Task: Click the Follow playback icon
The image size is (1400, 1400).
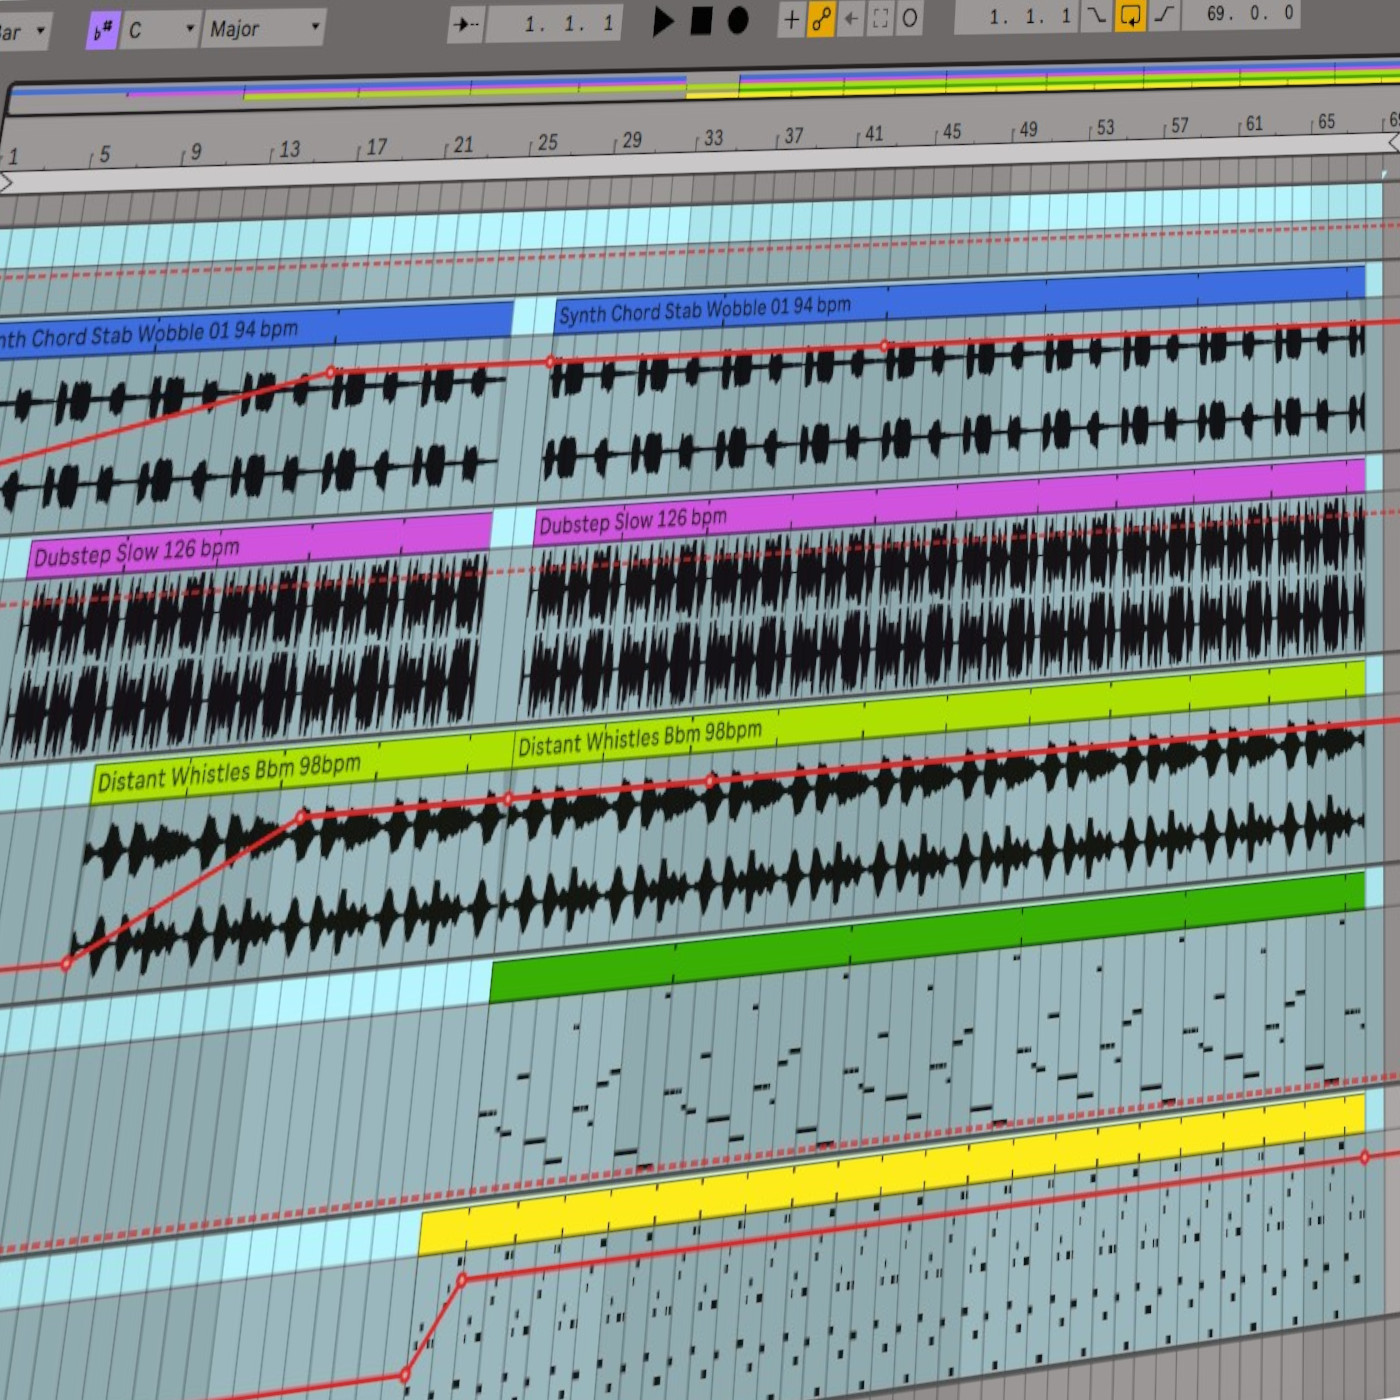Action: (466, 24)
